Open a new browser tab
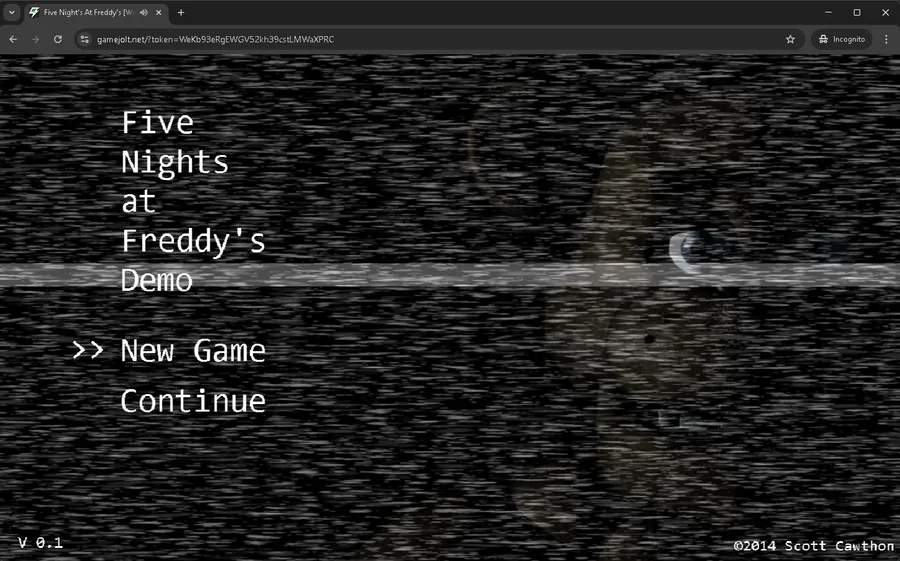The image size is (900, 561). 181,12
